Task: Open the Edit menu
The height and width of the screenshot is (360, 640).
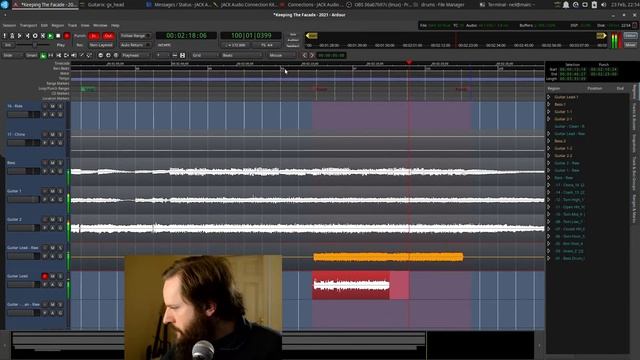Action: 44,25
